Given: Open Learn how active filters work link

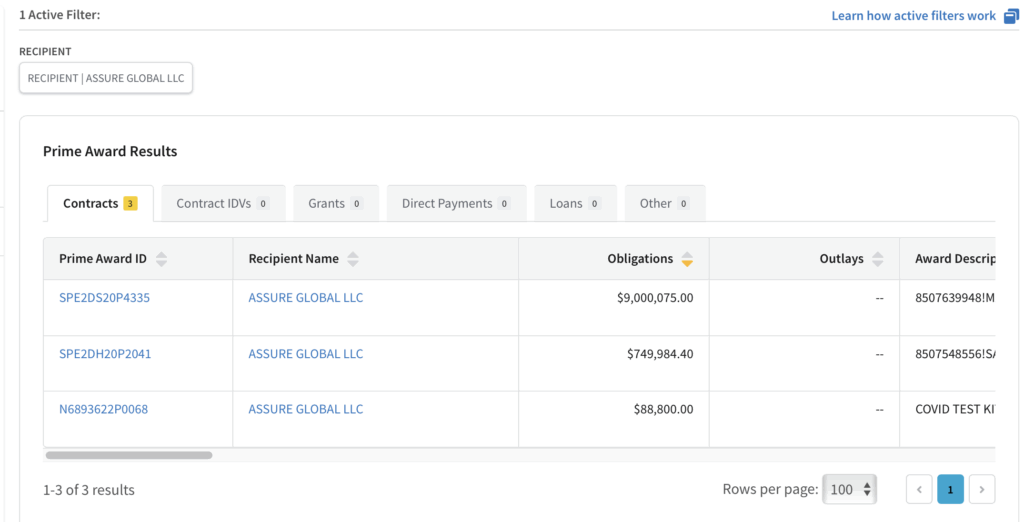Looking at the screenshot, I should click(x=914, y=16).
